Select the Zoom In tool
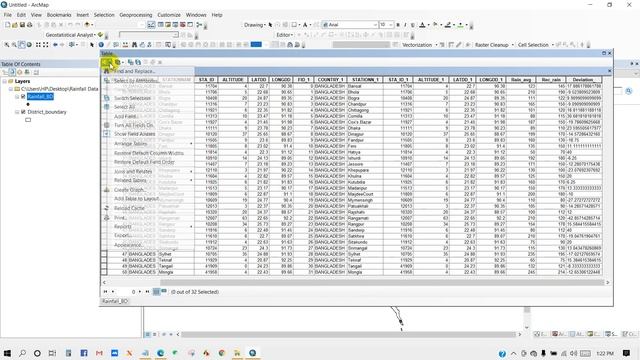The image size is (640, 360). [x=7, y=44]
